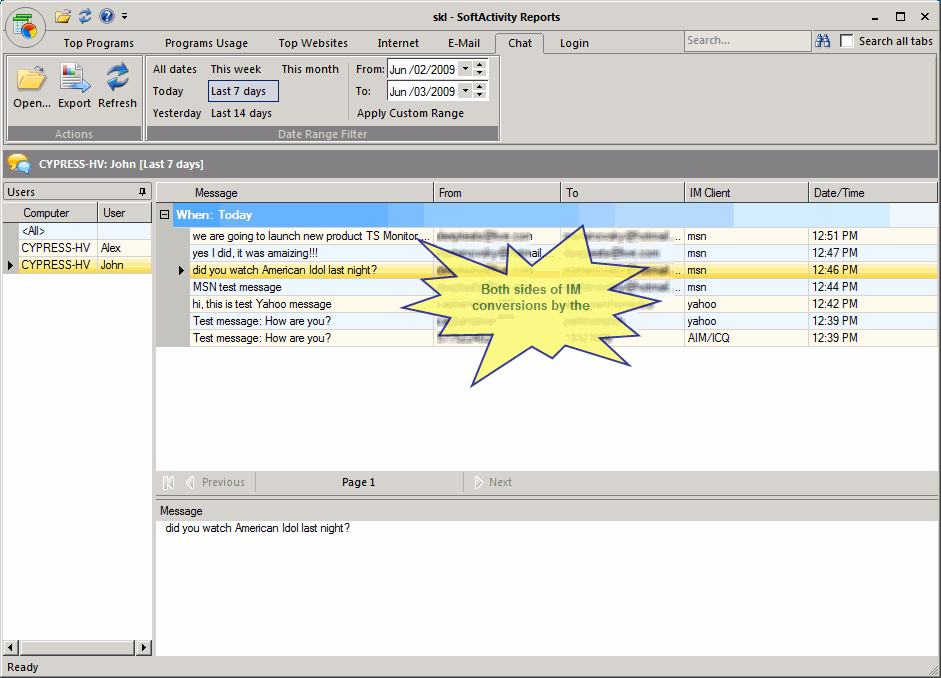
Task: Click Apply Custom Range
Action: click(x=410, y=113)
